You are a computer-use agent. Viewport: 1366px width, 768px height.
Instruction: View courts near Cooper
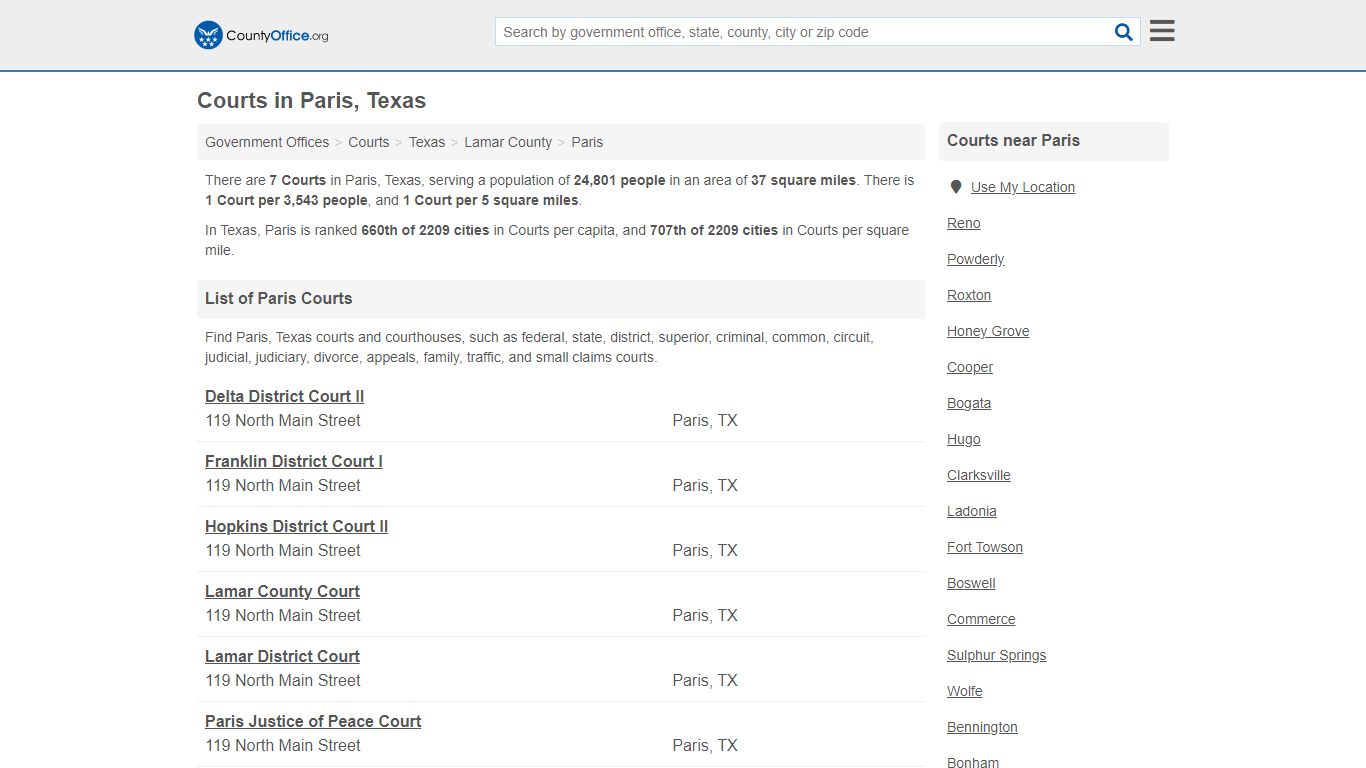pyautogui.click(x=970, y=367)
